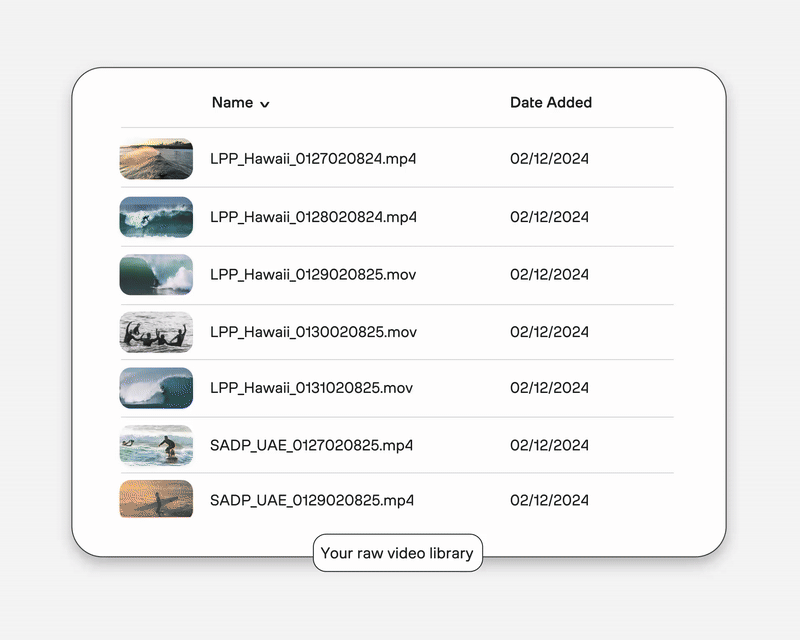Select the SADP_UAE_0129020825.mp4 sunset thumbnail
This screenshot has width=800, height=640.
pyautogui.click(x=156, y=499)
